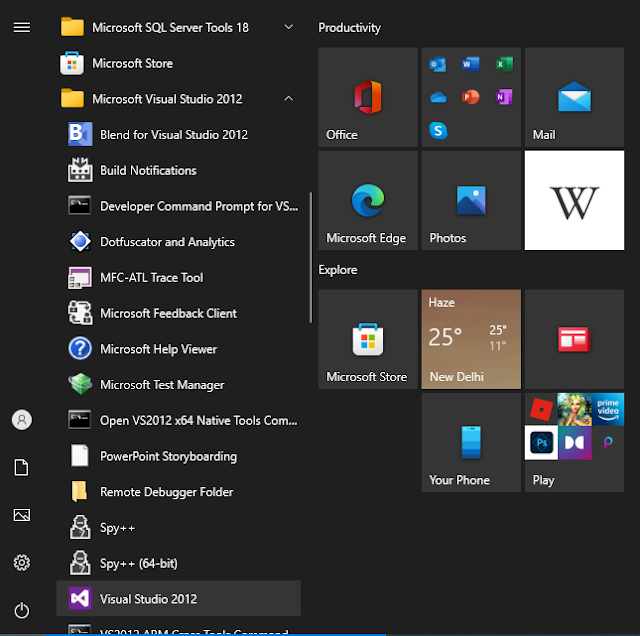Image resolution: width=640 pixels, height=636 pixels.
Task: Click the app list scrollbar thumb
Action: (311, 257)
